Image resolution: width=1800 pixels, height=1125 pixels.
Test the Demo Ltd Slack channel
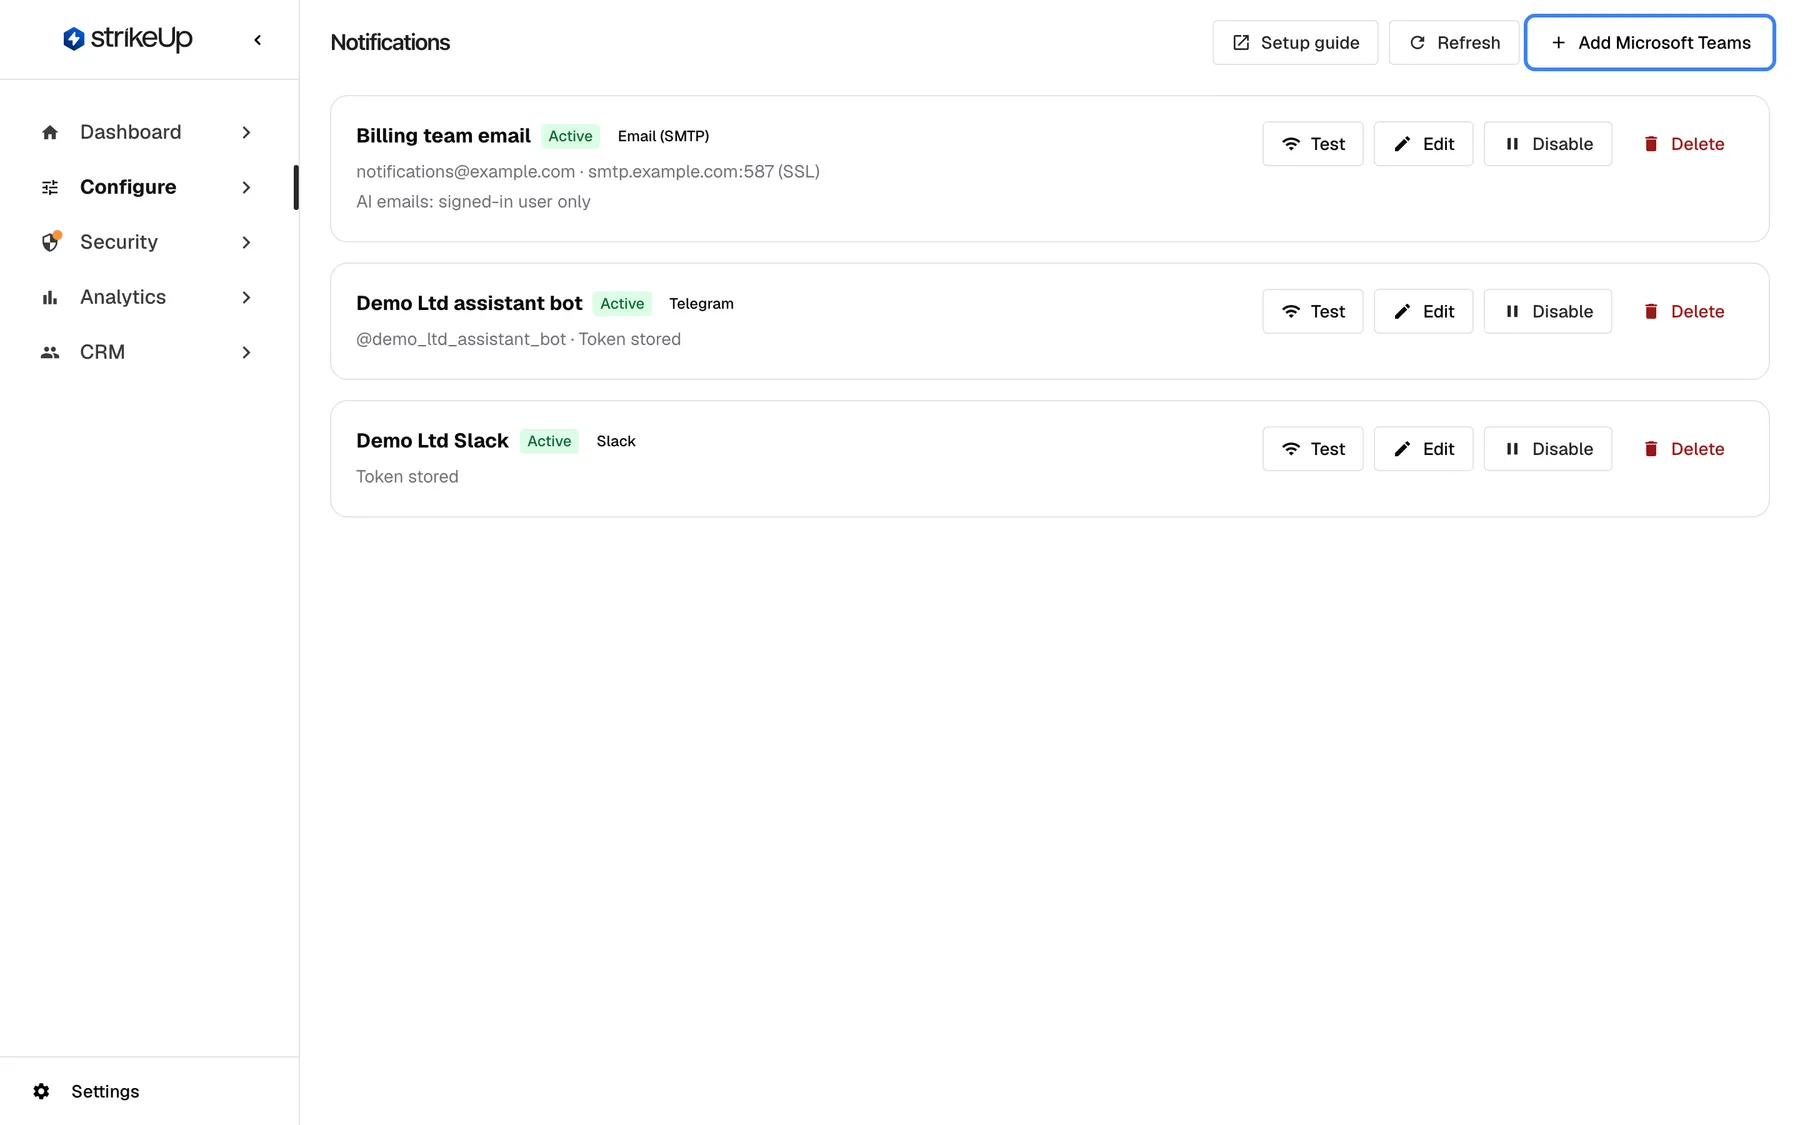(x=1312, y=449)
